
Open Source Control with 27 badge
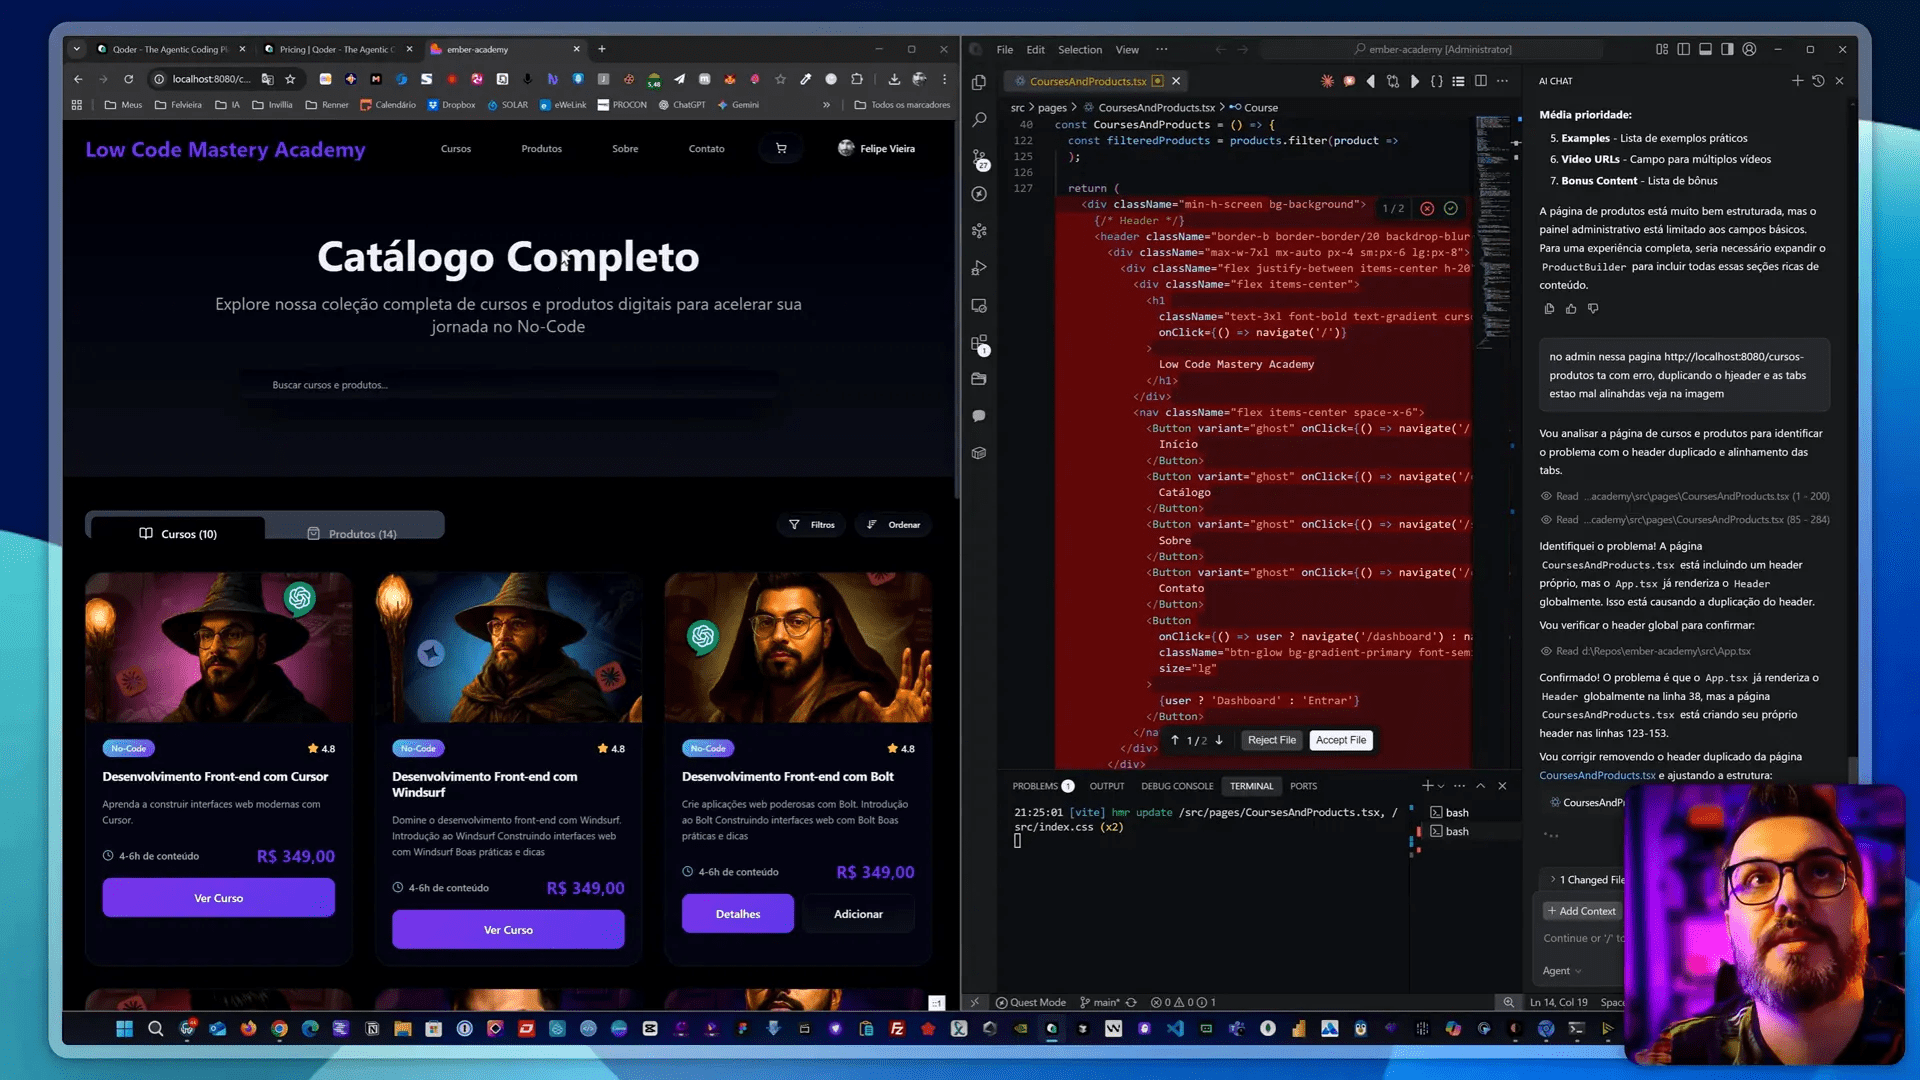[979, 158]
